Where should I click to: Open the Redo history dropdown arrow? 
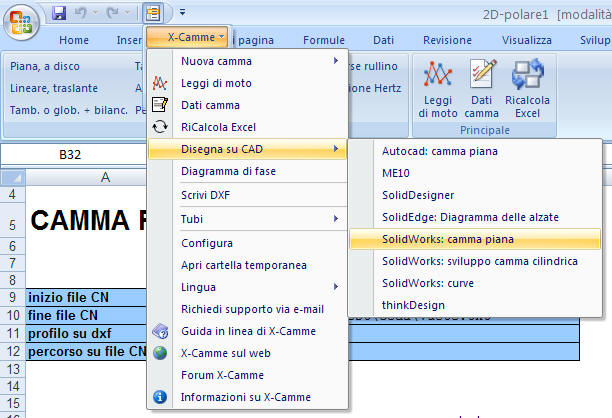coord(127,13)
